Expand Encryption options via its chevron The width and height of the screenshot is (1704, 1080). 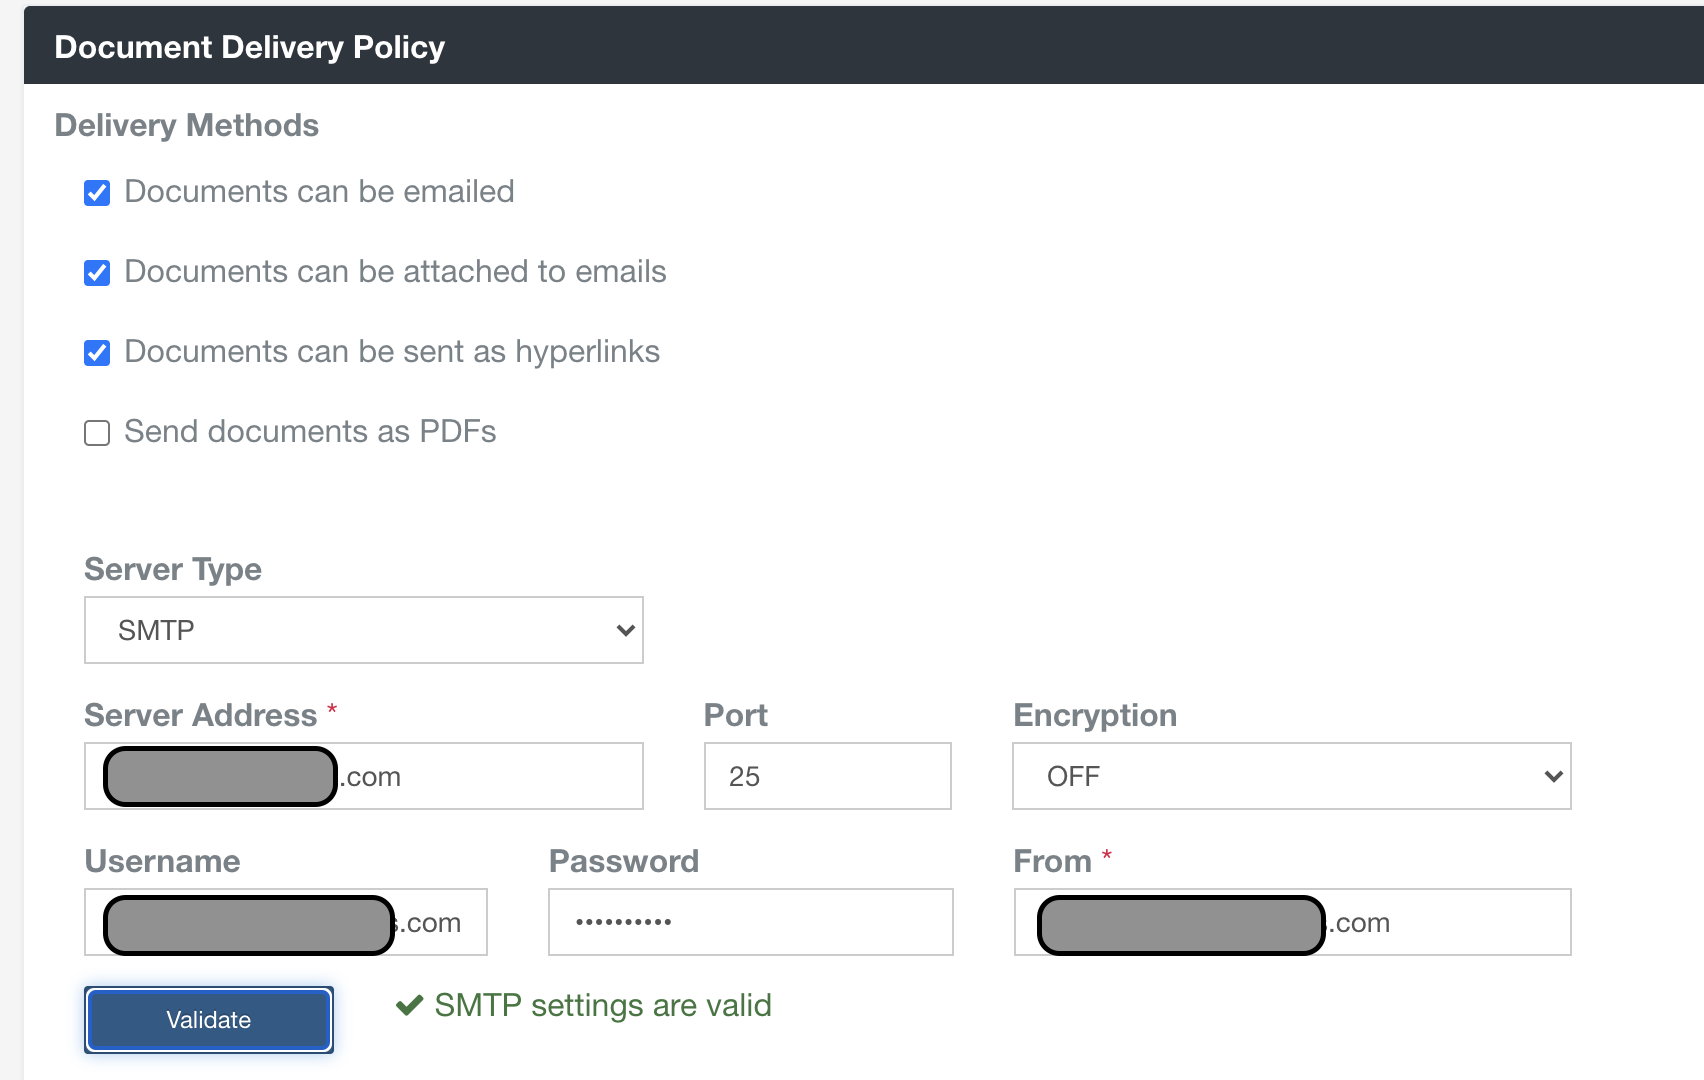pyautogui.click(x=1552, y=776)
